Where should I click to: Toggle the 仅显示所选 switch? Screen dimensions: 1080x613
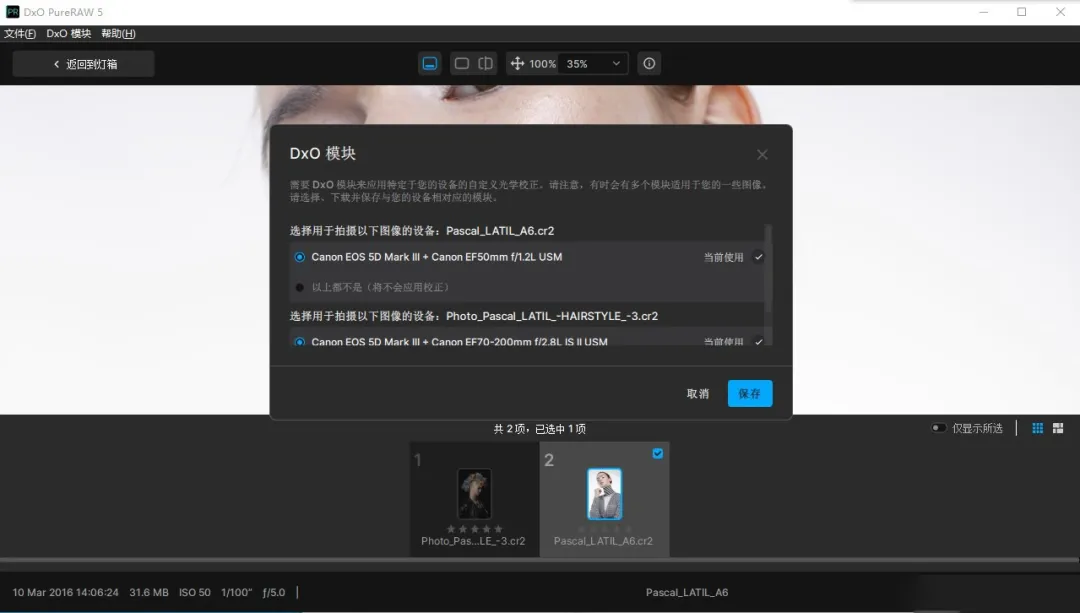(938, 428)
